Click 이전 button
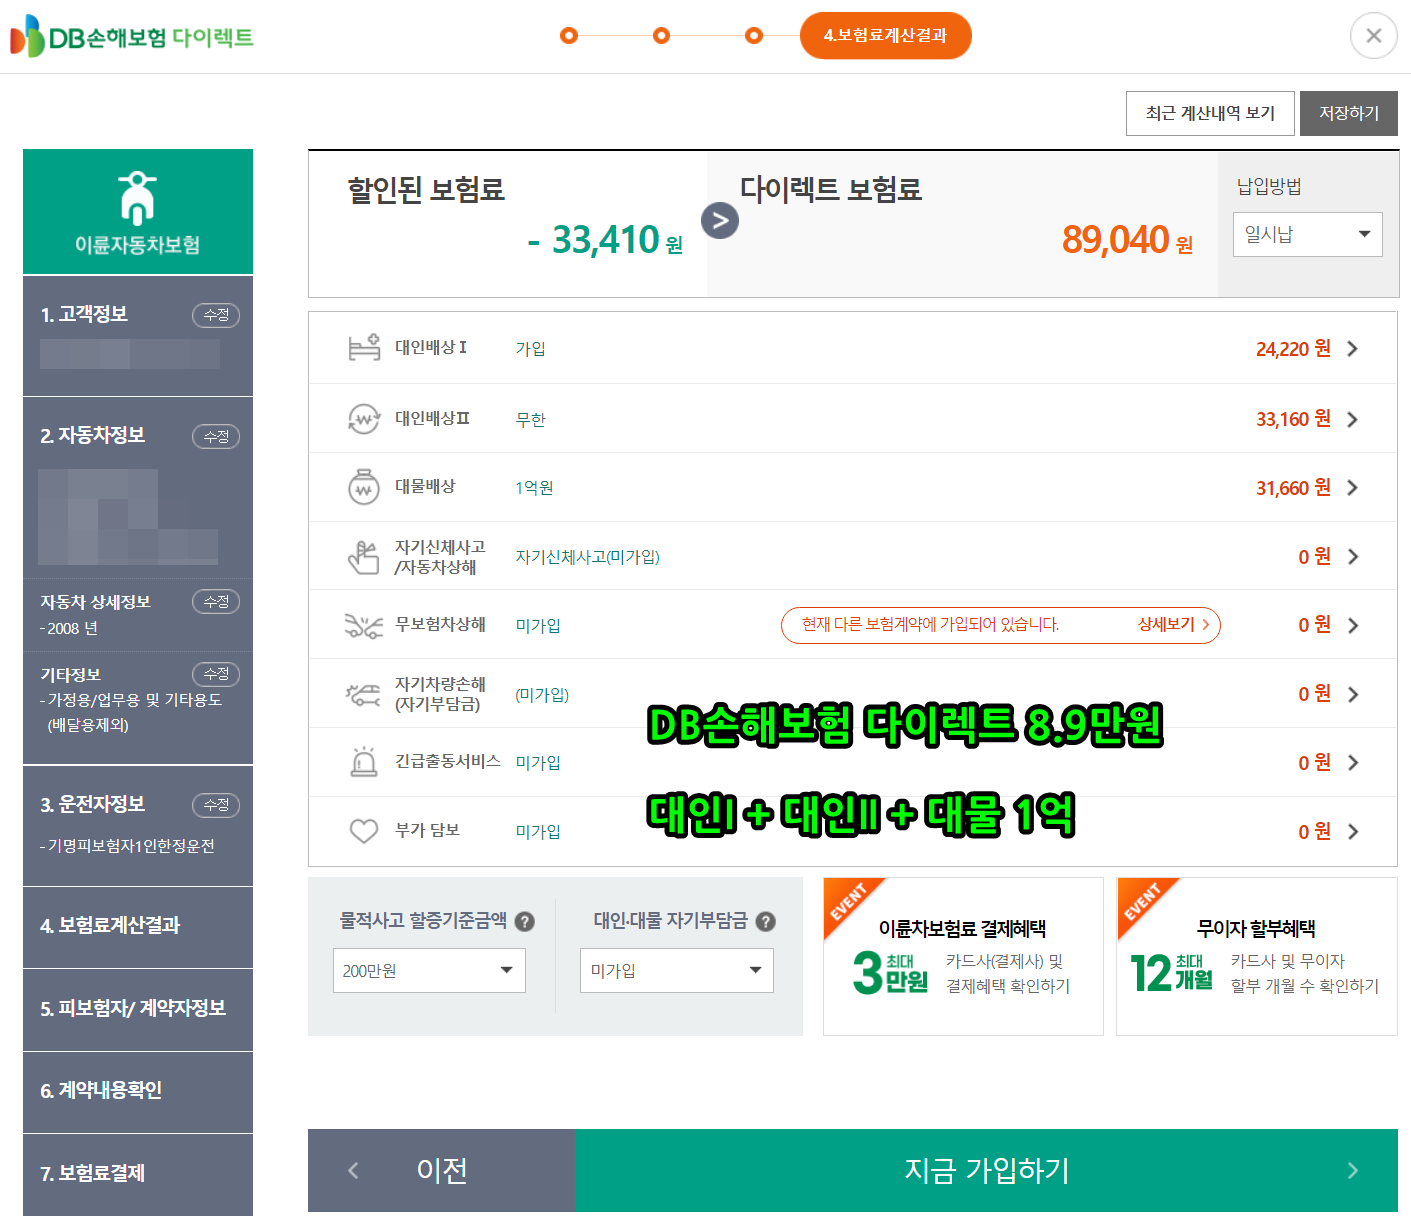 coord(442,1171)
